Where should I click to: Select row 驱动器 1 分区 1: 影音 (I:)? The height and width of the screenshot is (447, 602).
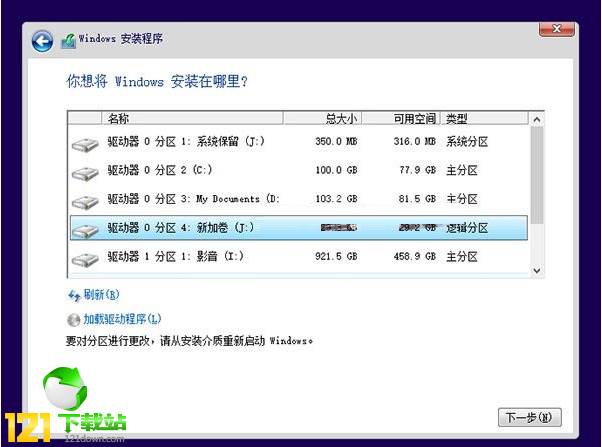click(x=299, y=256)
